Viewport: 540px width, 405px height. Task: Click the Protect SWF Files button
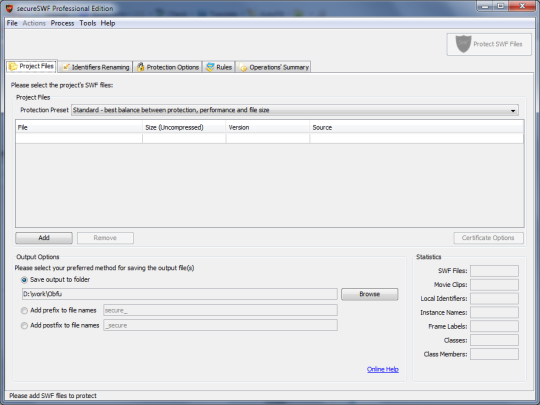489,44
